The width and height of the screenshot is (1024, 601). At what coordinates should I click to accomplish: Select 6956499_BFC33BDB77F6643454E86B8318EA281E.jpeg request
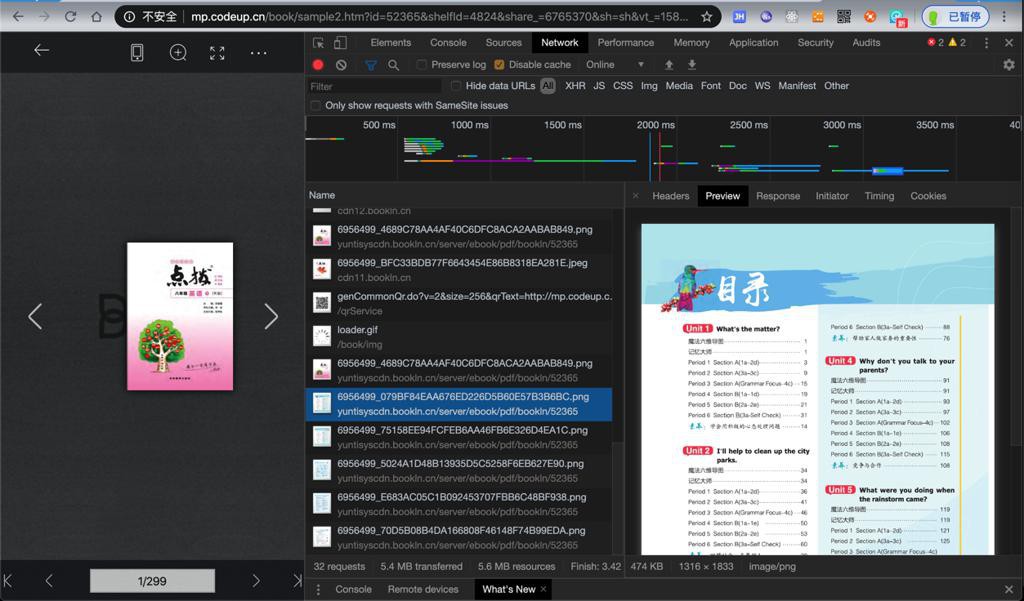click(x=458, y=270)
